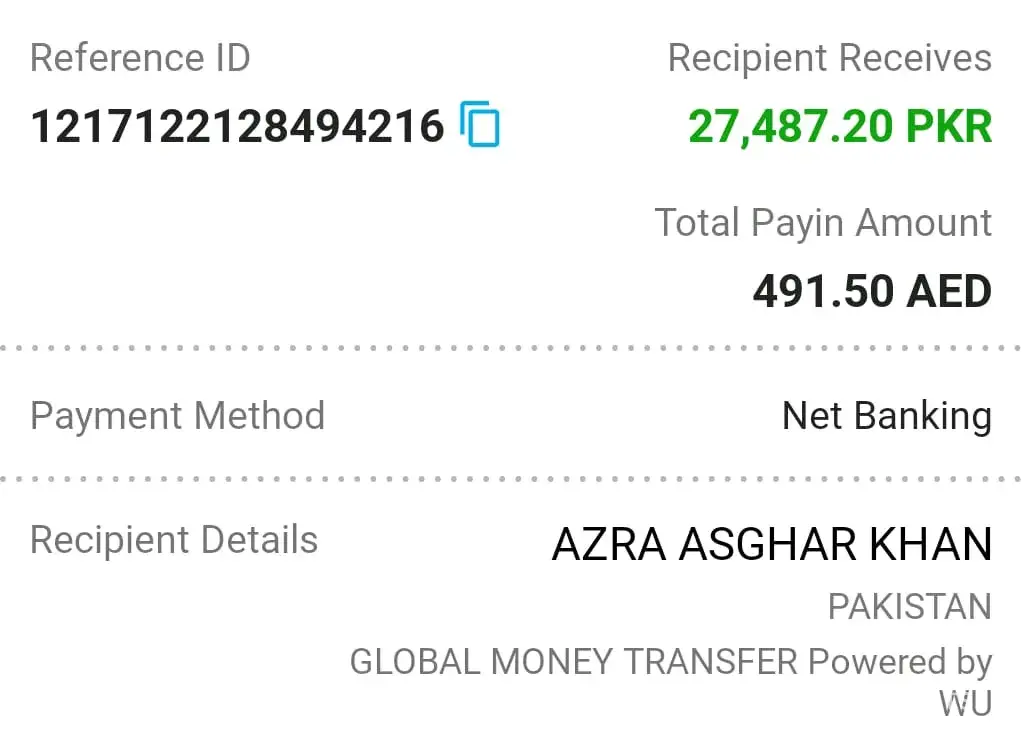Click the Payment Method label
1022x755 pixels.
tap(177, 415)
